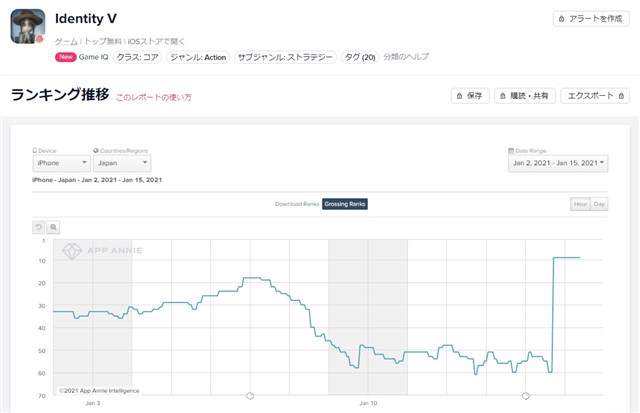Viewport: 640px width, 413px height.
Task: Select the Hour granularity toggle
Action: point(580,204)
